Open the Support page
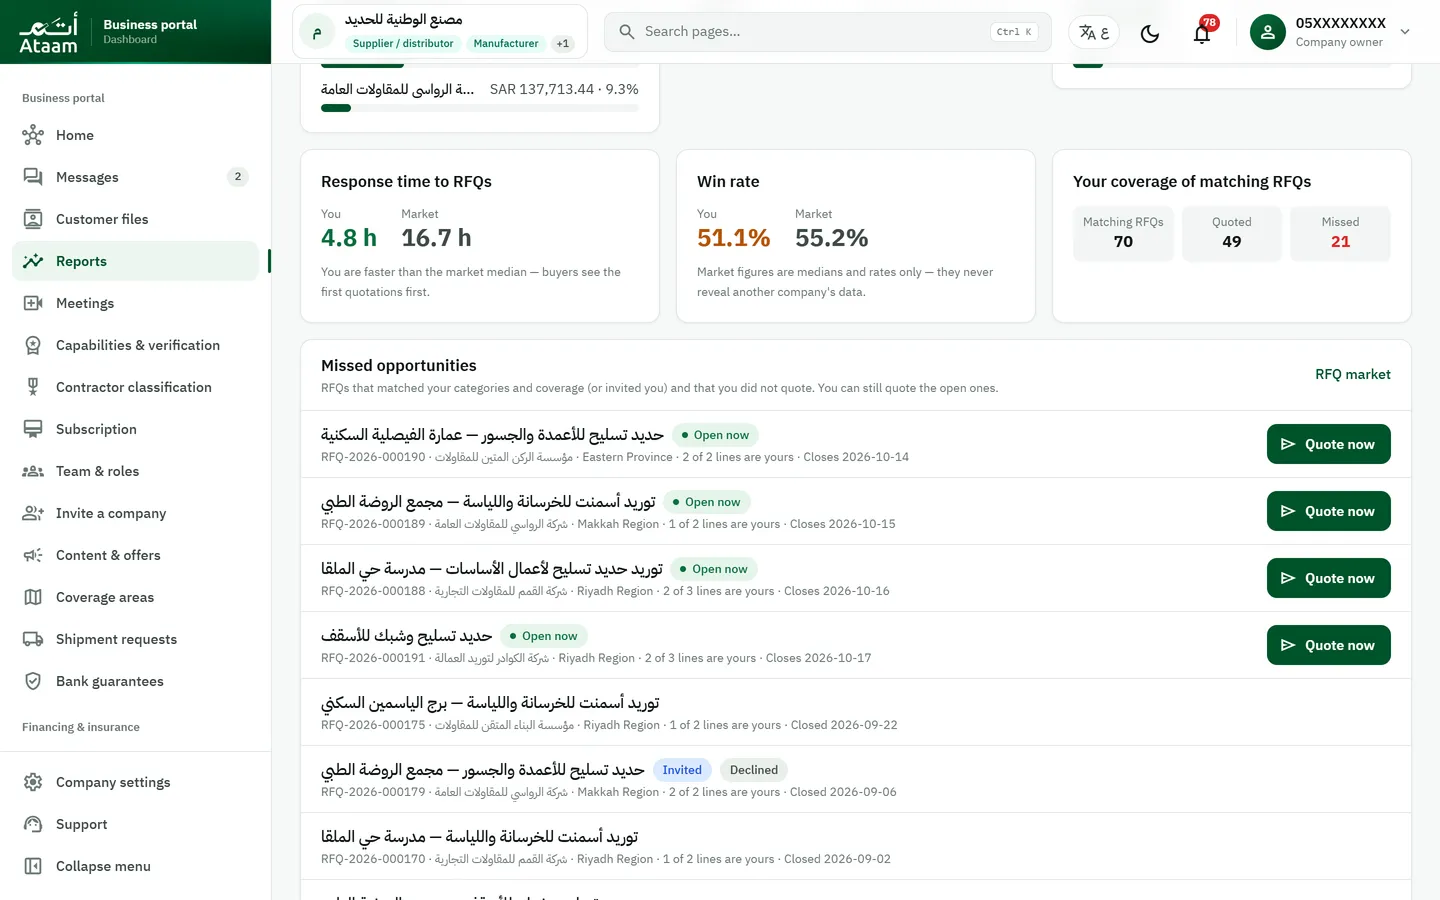 135,824
